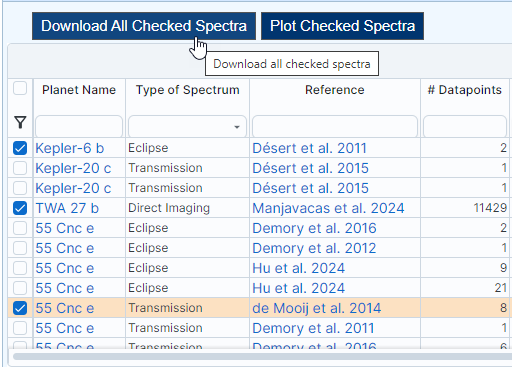This screenshot has width=512, height=367.
Task: Uncheck the Kepler-6 b row checkbox
Action: (x=20, y=148)
